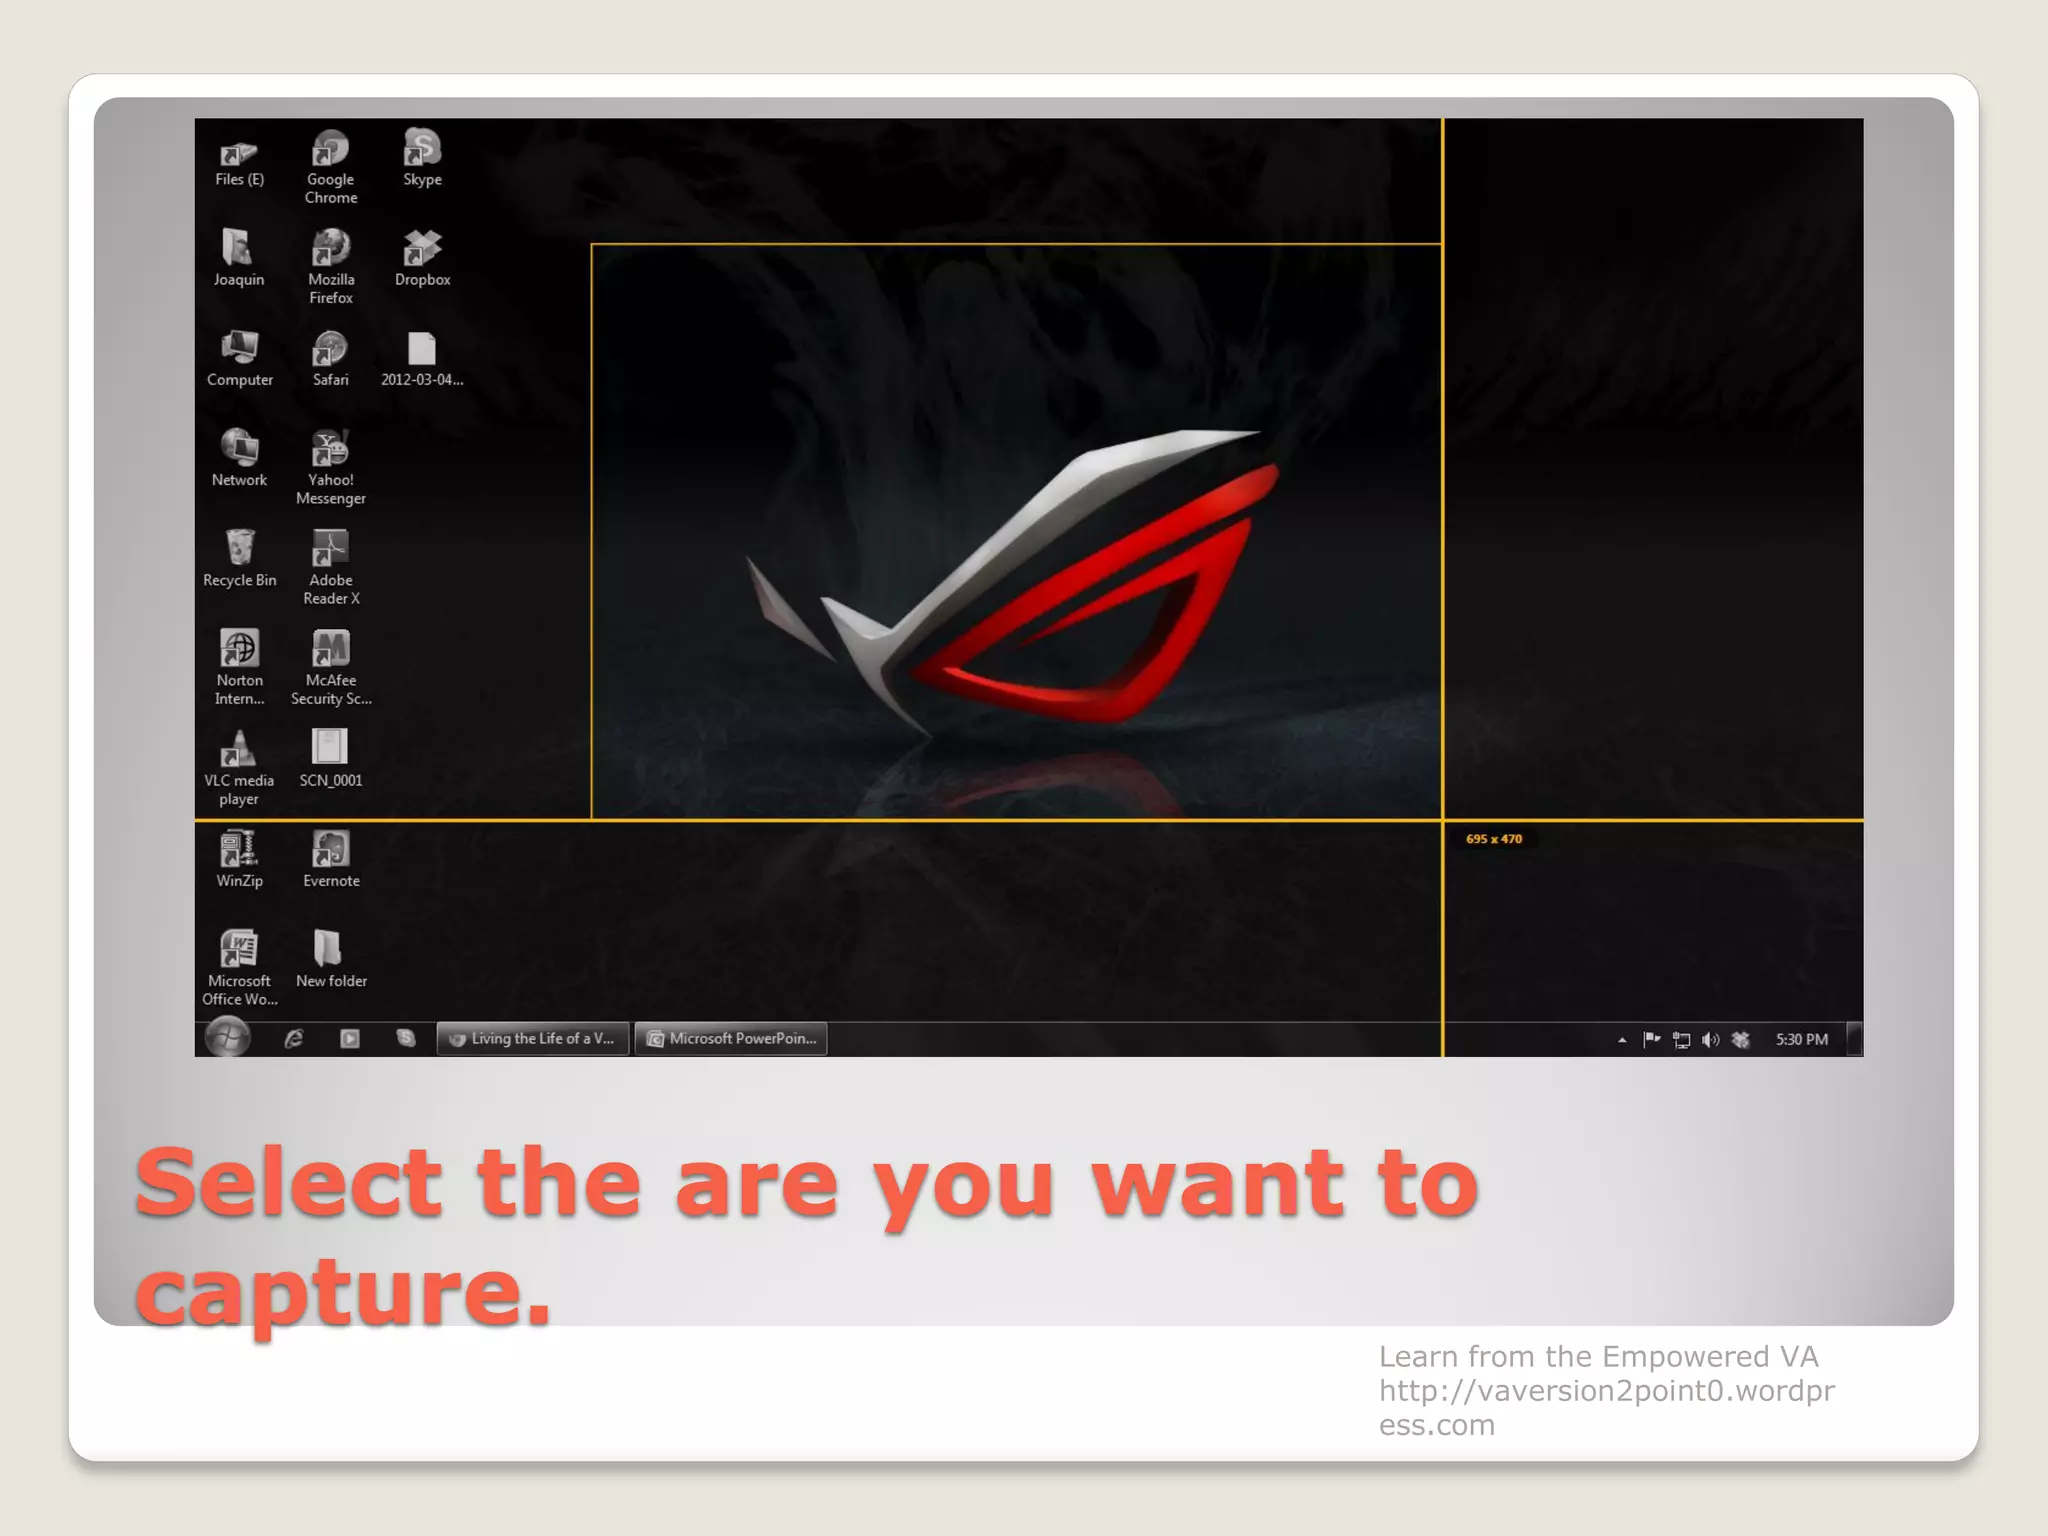Launch VLC media player shortcut
This screenshot has height=1536, width=2048.
(239, 768)
